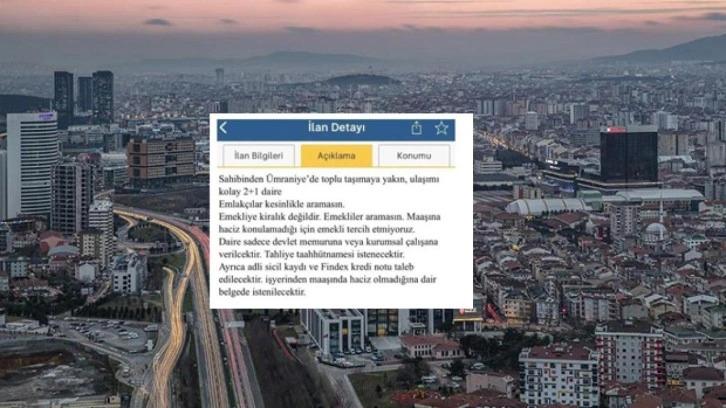Click the dark glass office building

(x=629, y=156)
